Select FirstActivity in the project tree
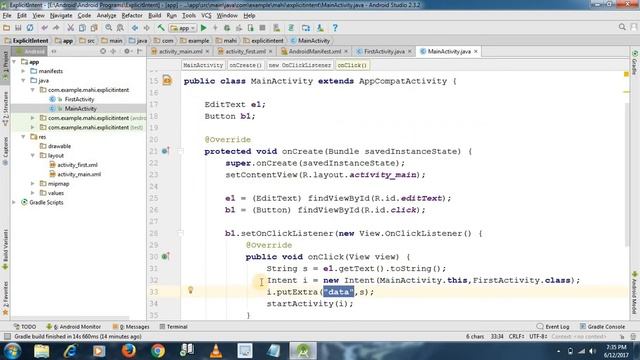The width and height of the screenshot is (640, 360). click(79, 99)
